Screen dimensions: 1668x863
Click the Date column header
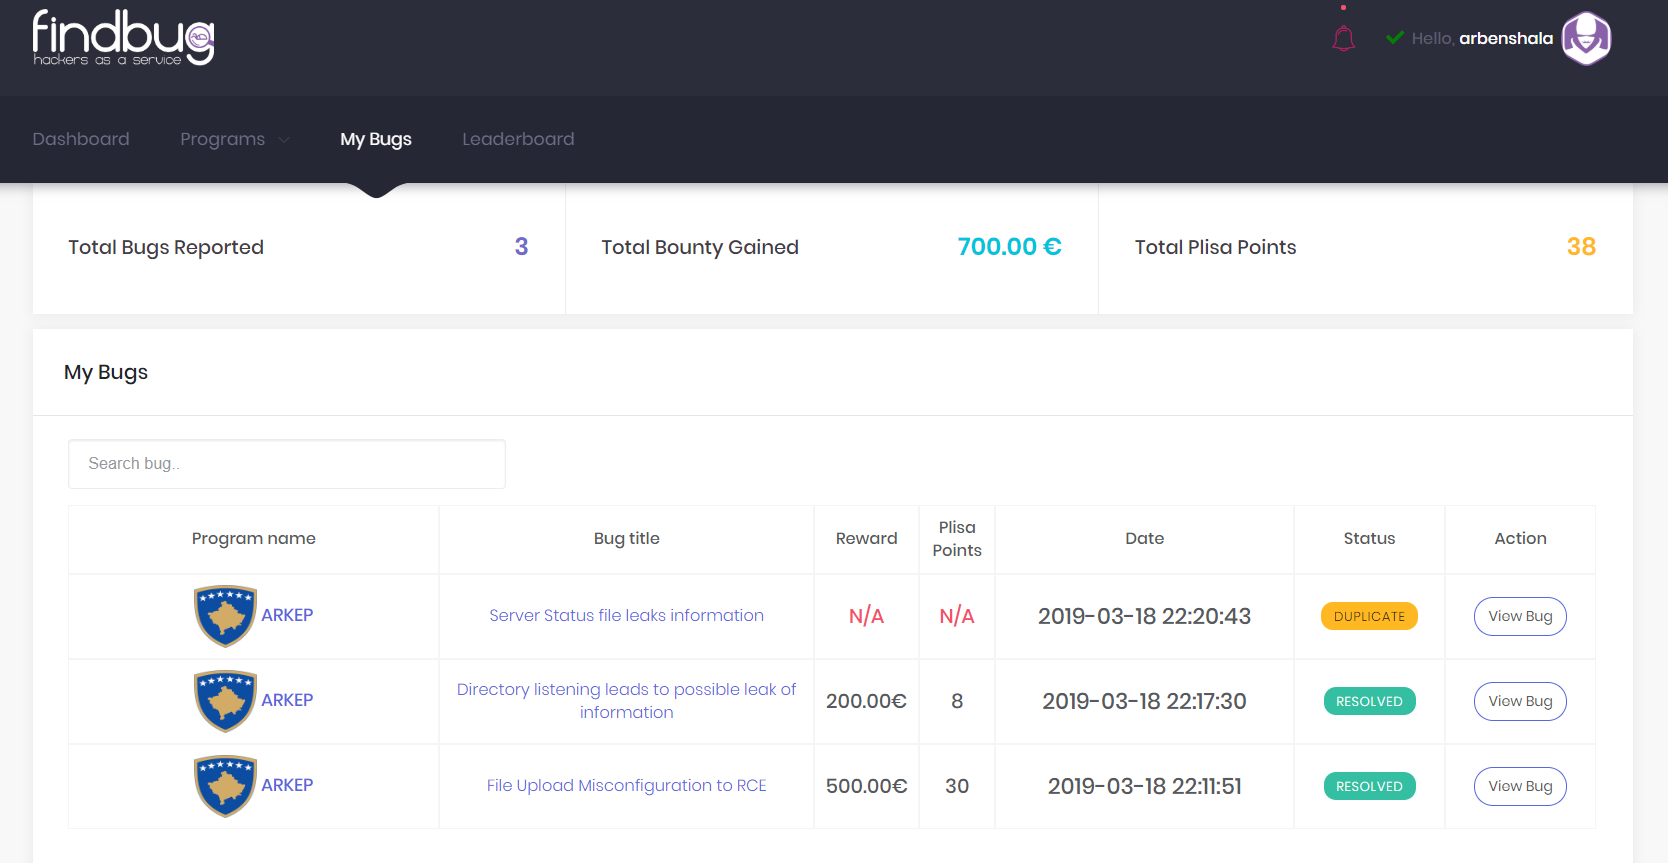click(x=1145, y=538)
